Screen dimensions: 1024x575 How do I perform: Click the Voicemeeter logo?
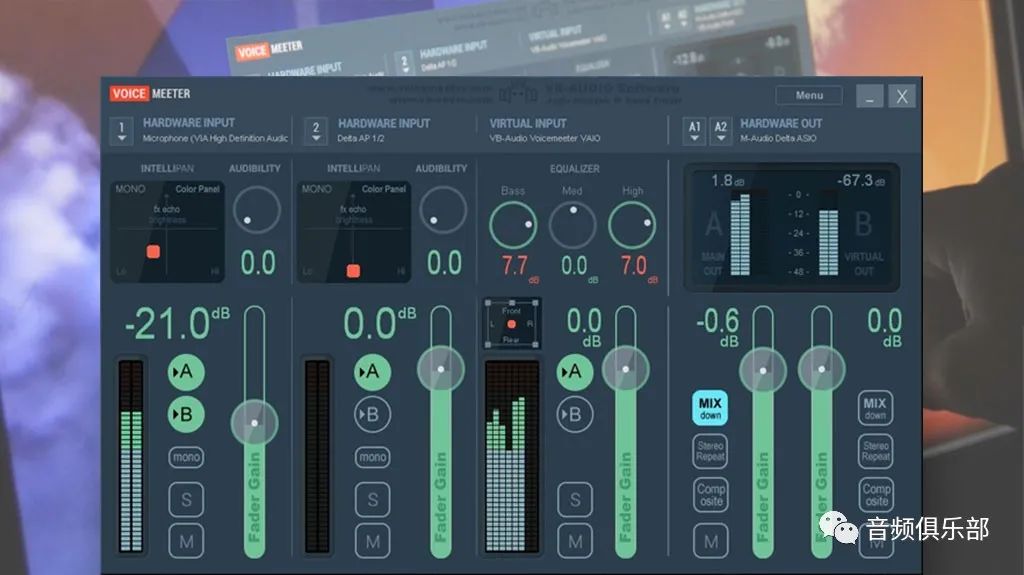tap(150, 93)
